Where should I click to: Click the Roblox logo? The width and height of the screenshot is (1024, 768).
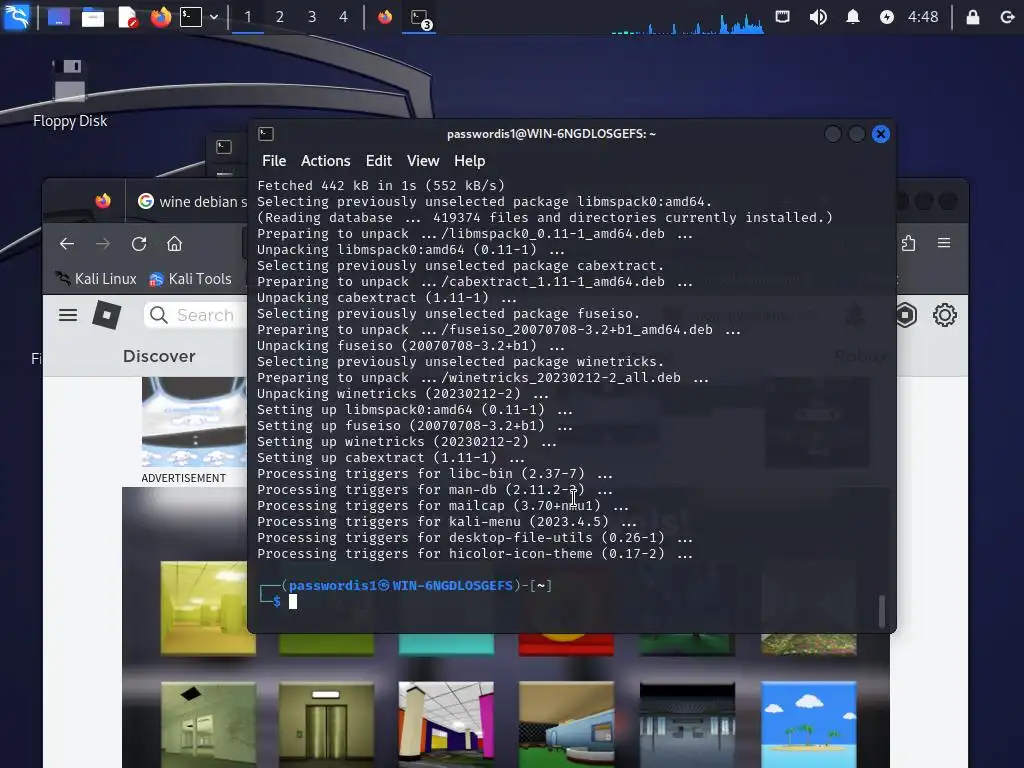click(106, 315)
